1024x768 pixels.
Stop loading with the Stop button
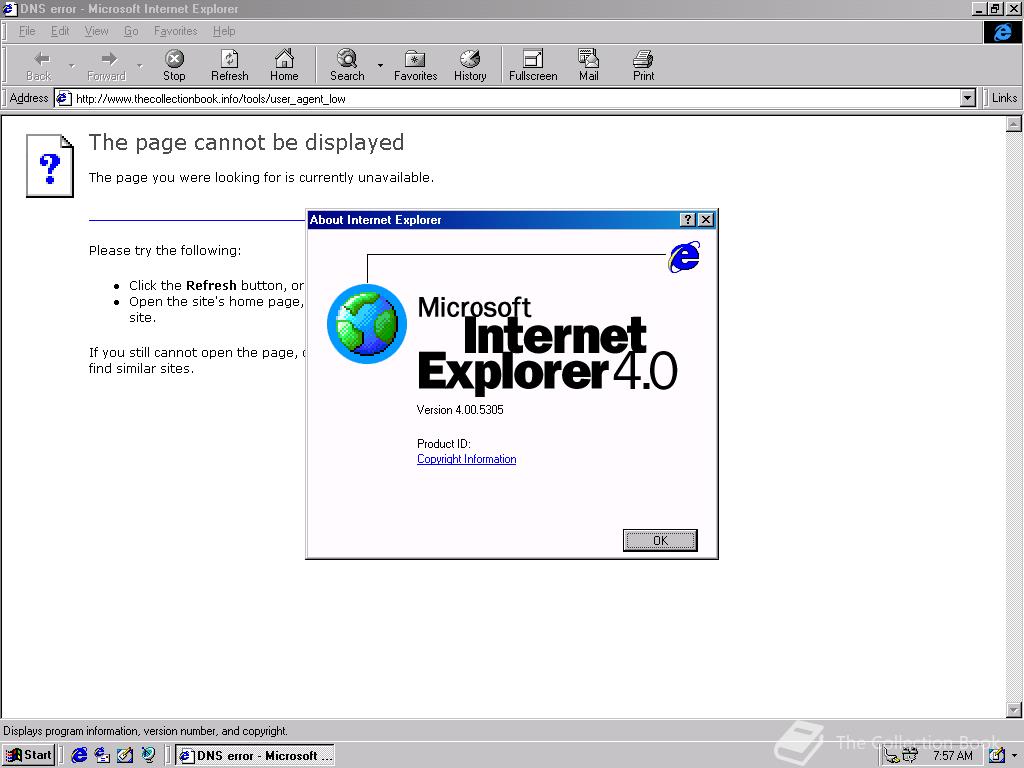point(174,65)
